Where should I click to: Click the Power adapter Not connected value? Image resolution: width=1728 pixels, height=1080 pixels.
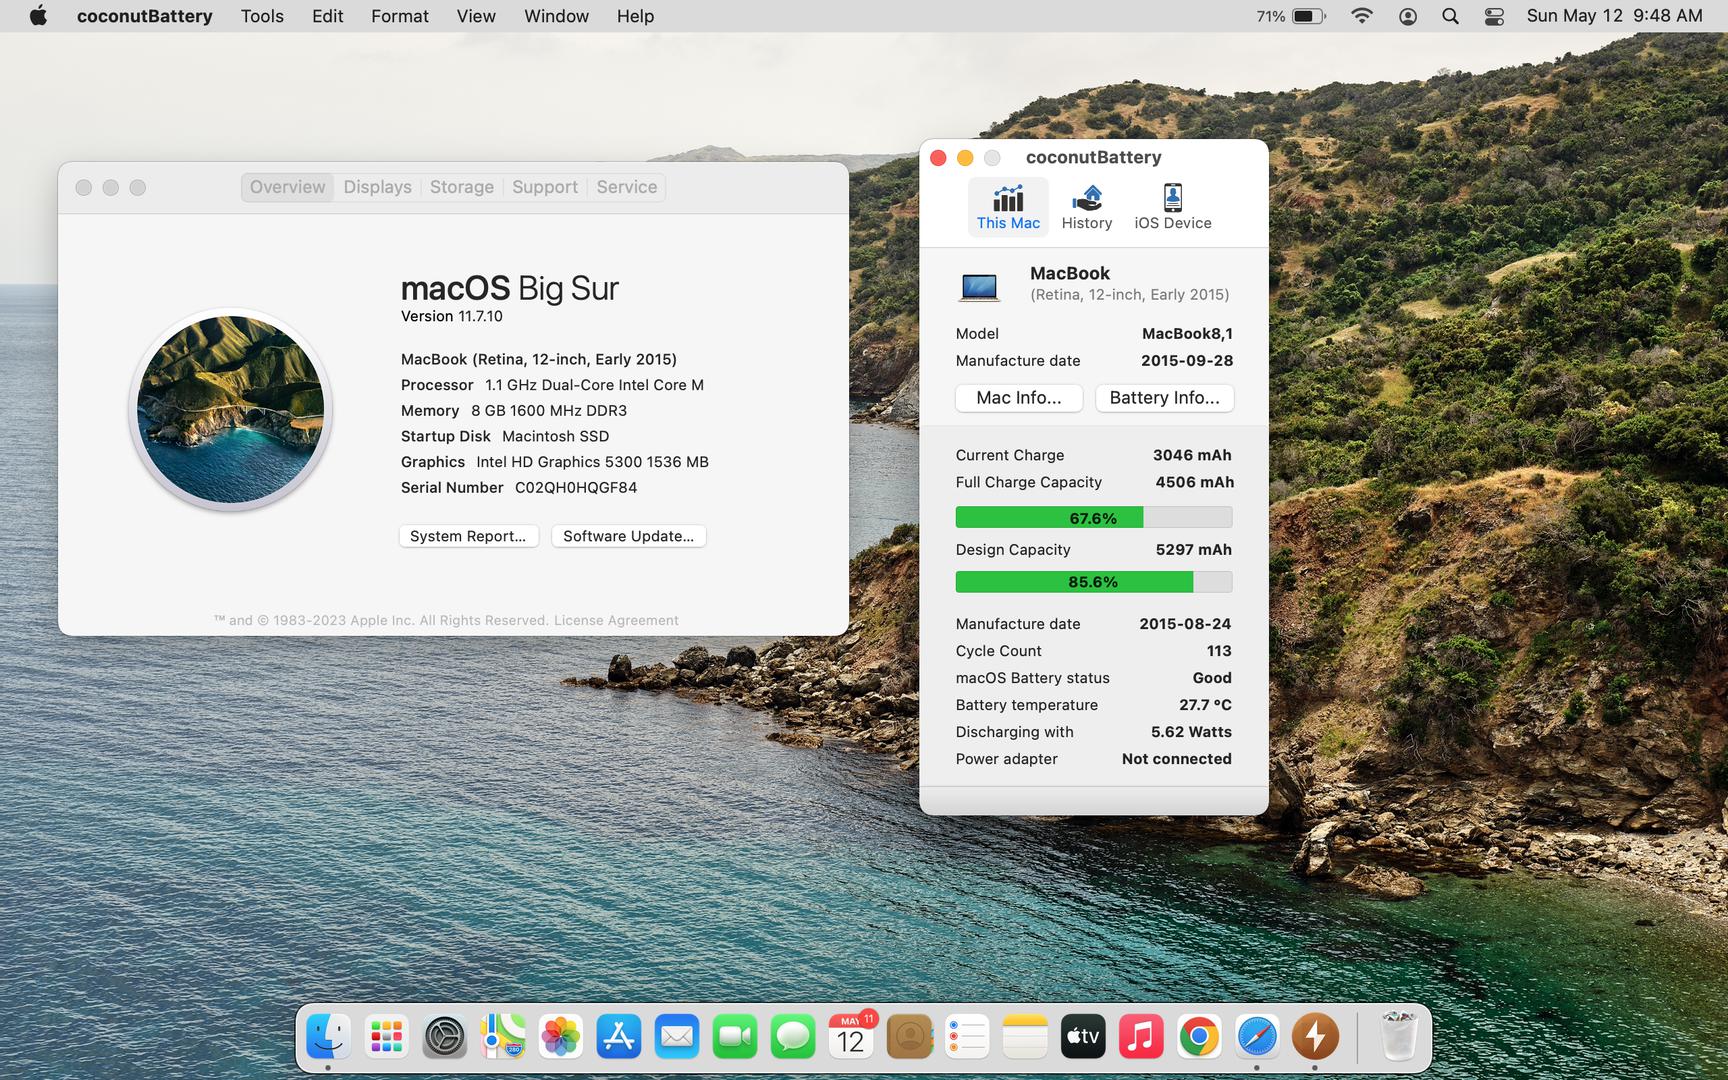coord(1177,759)
